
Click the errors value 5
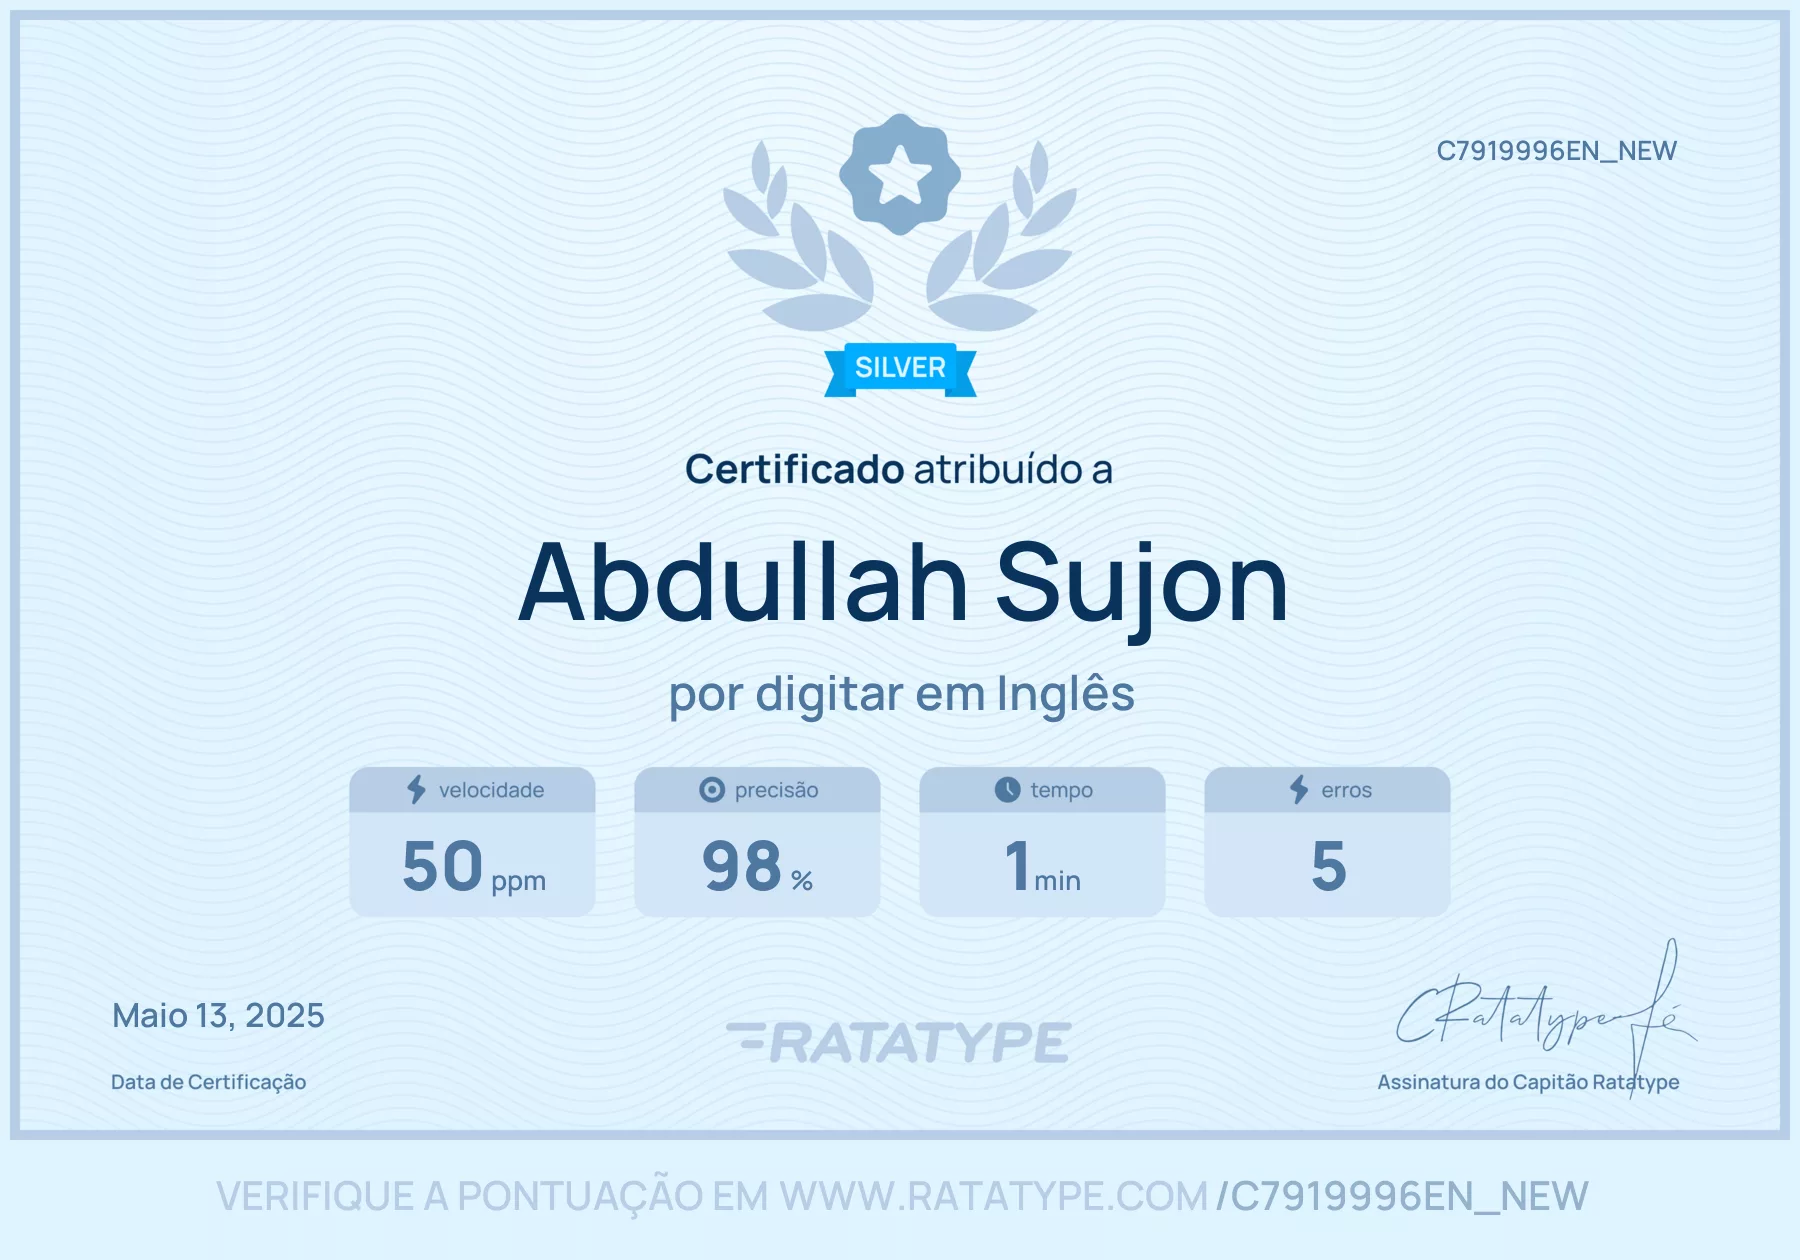click(1328, 866)
